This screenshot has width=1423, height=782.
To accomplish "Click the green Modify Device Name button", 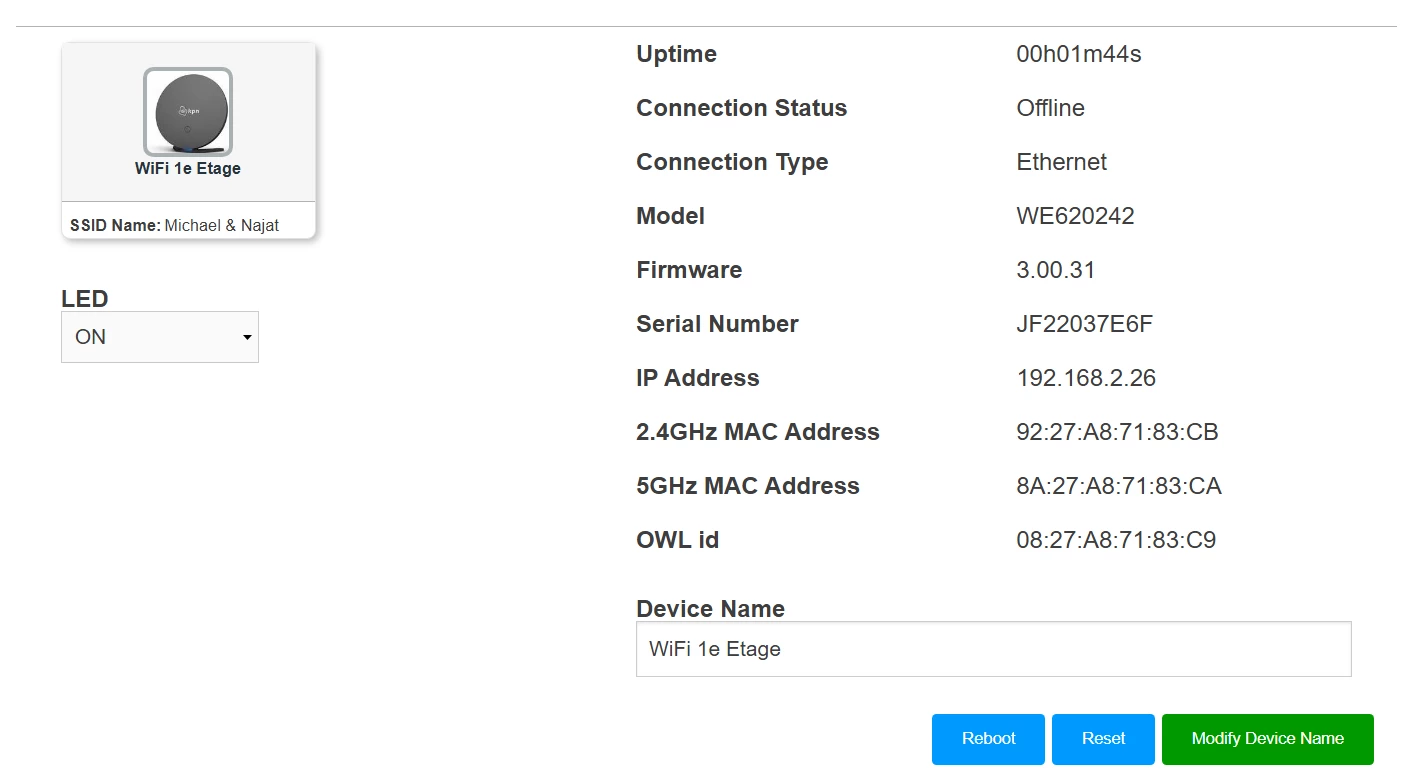I will pos(1267,739).
